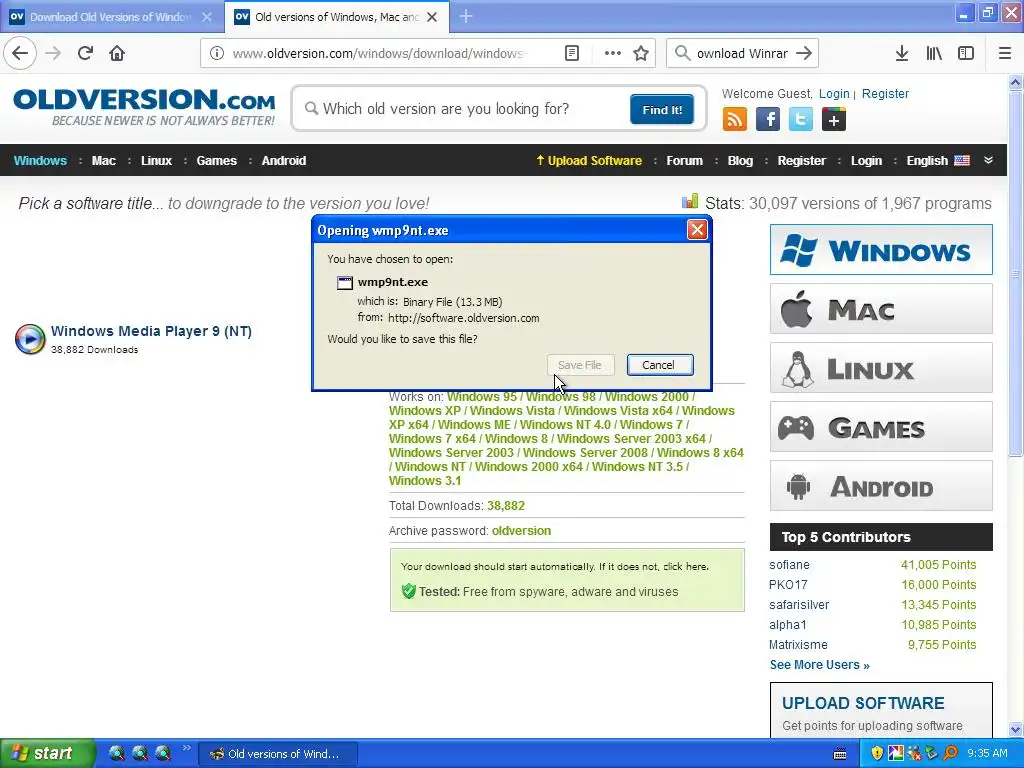1024x768 pixels.
Task: Click the Old versions of Wind taskbar button
Action: [x=278, y=754]
